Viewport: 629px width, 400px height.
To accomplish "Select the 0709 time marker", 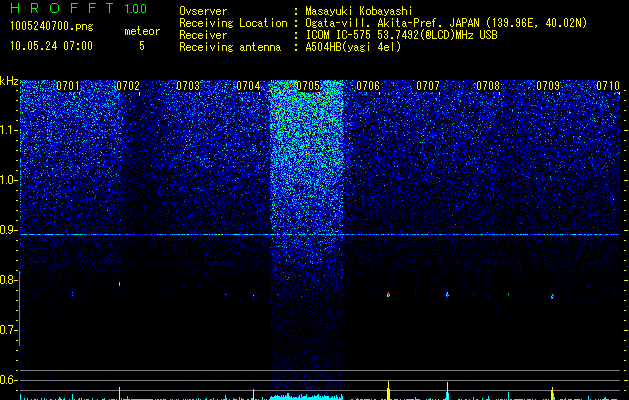I will pos(548,86).
